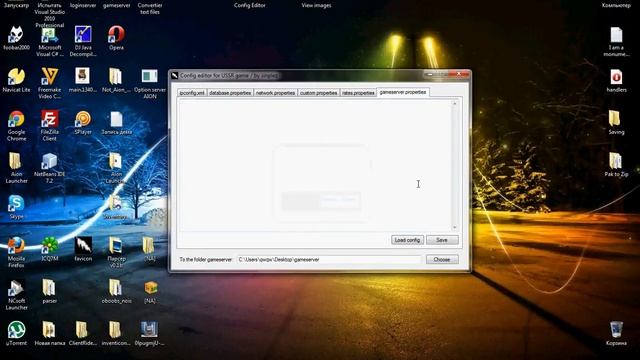Viewport: 640px width, 360px height.
Task: Launch the SPlayer shortcut
Action: (83, 119)
